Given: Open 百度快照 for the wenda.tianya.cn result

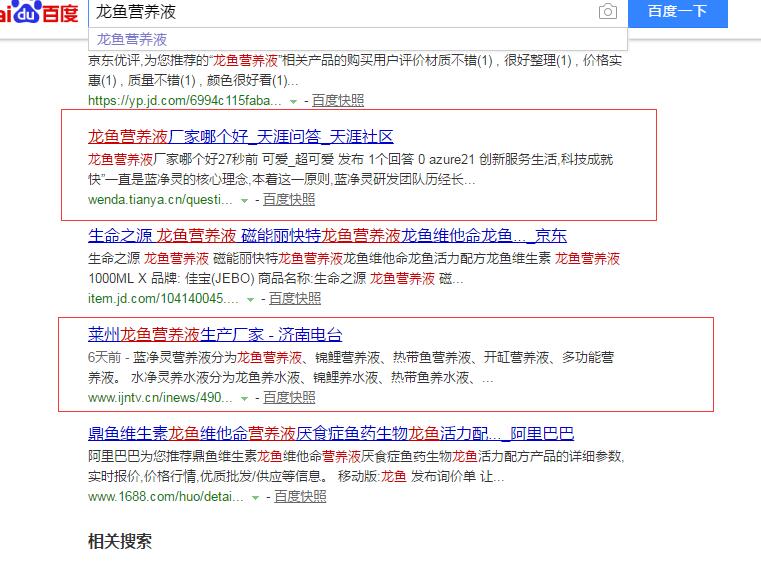Looking at the screenshot, I should 289,199.
